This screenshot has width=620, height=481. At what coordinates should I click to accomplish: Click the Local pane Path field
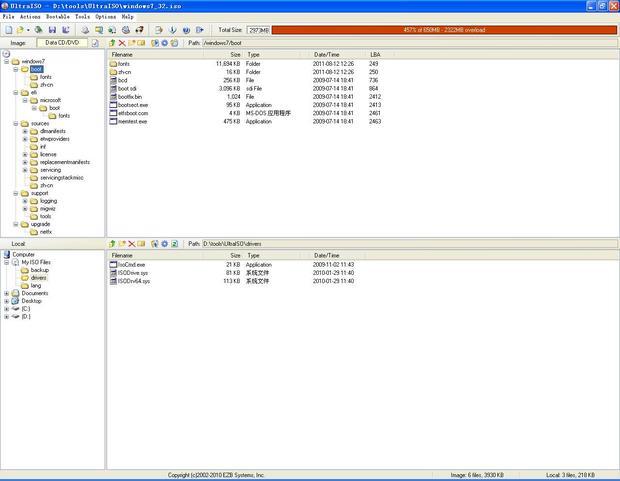click(410, 244)
